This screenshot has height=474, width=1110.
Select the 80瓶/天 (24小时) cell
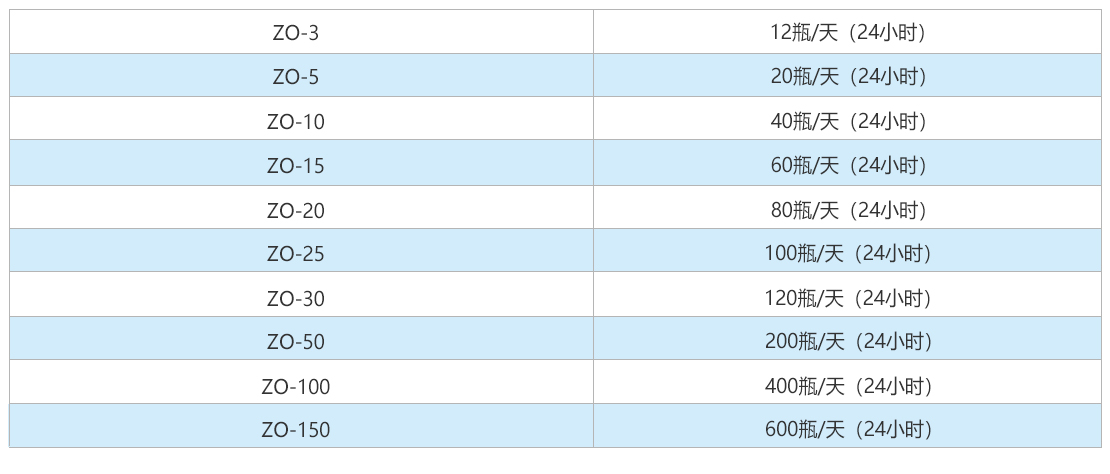(x=847, y=210)
